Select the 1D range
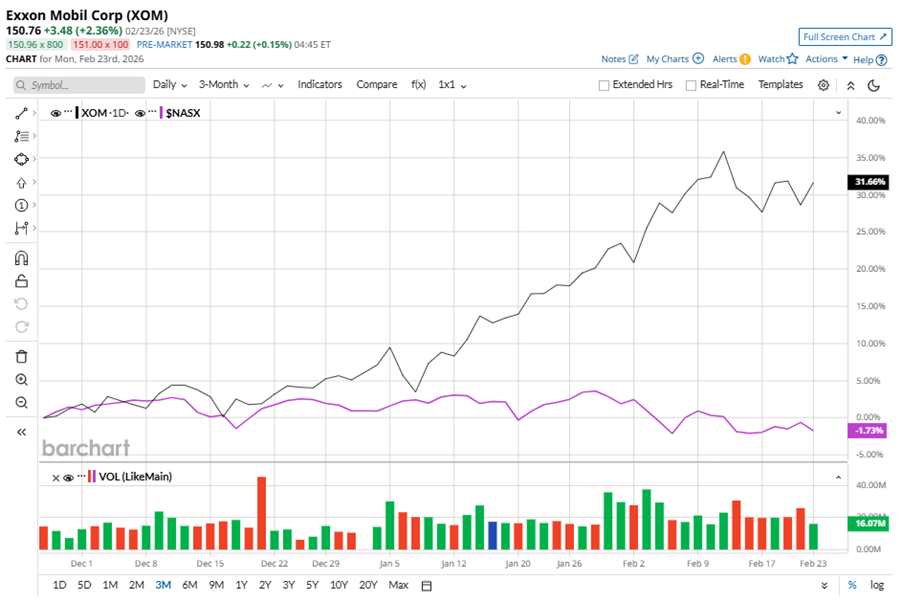 click(59, 585)
